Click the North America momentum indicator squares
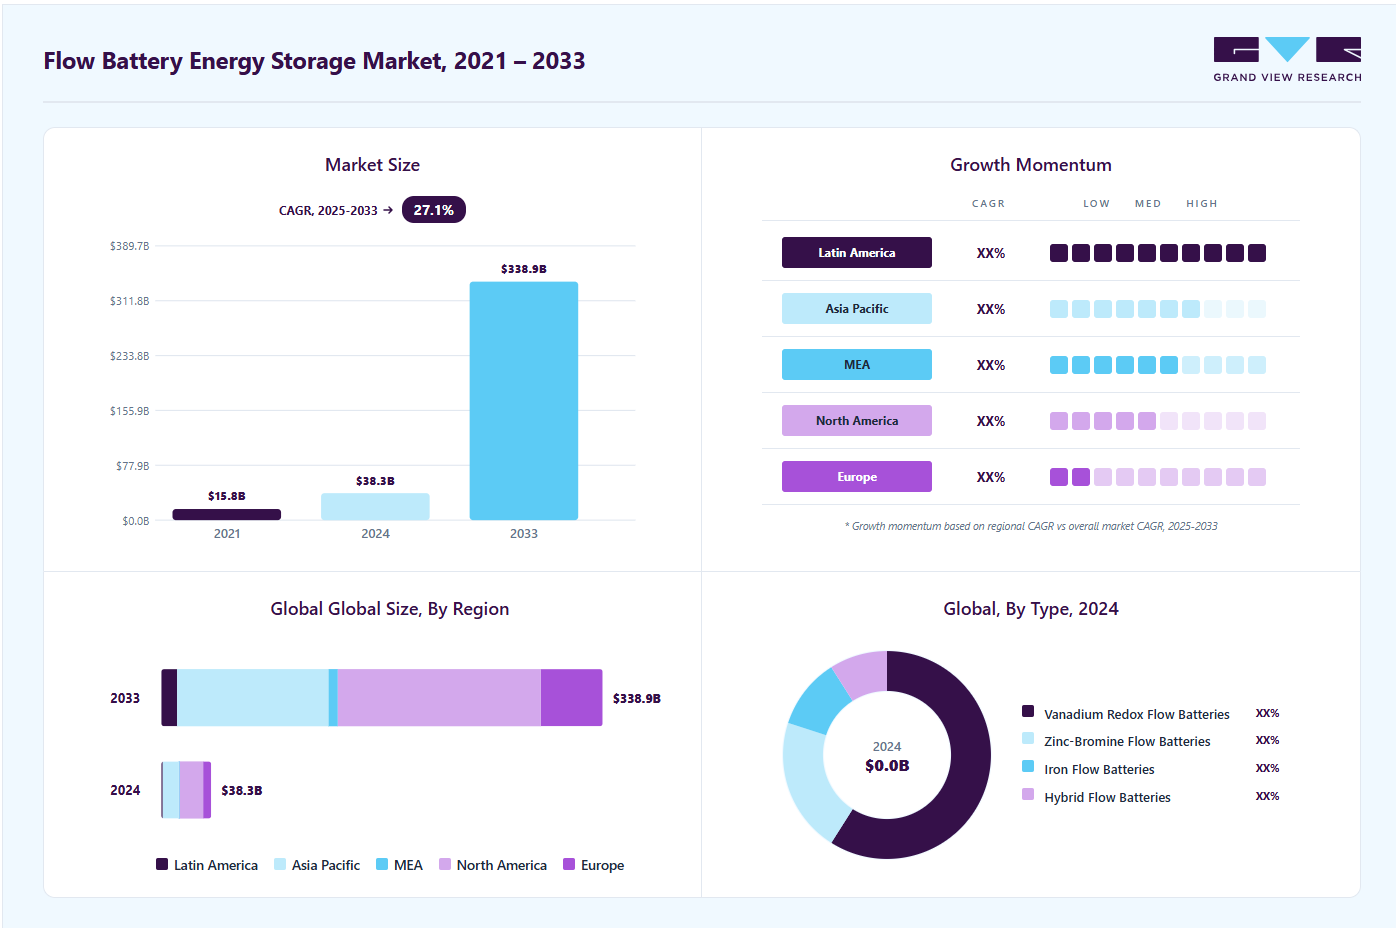The width and height of the screenshot is (1396, 928). coord(1158,421)
